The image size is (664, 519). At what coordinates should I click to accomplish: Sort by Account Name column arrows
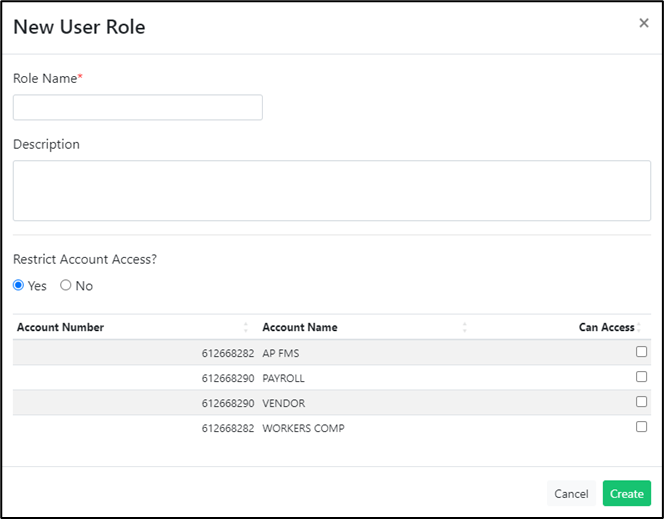(x=465, y=327)
